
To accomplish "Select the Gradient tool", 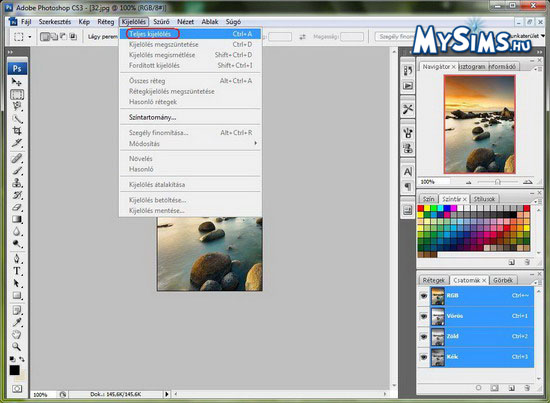I will [17, 220].
